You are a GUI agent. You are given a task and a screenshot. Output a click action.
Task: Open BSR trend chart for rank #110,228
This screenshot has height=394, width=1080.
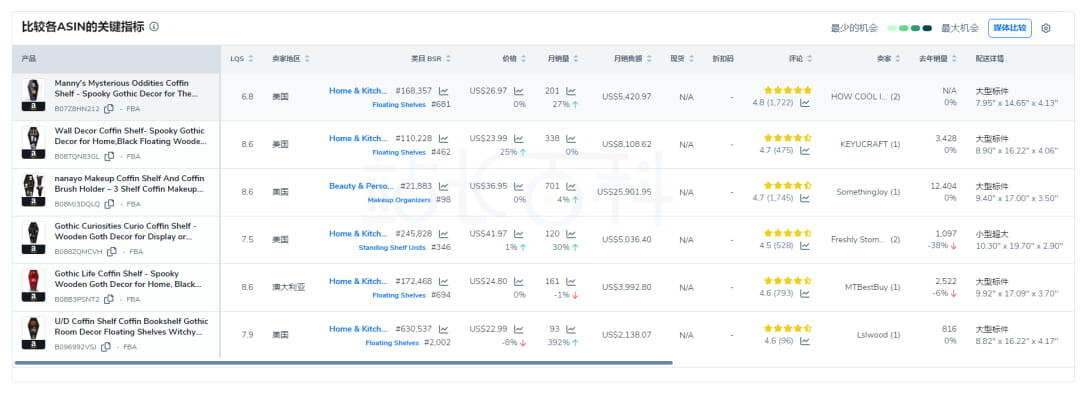point(444,138)
